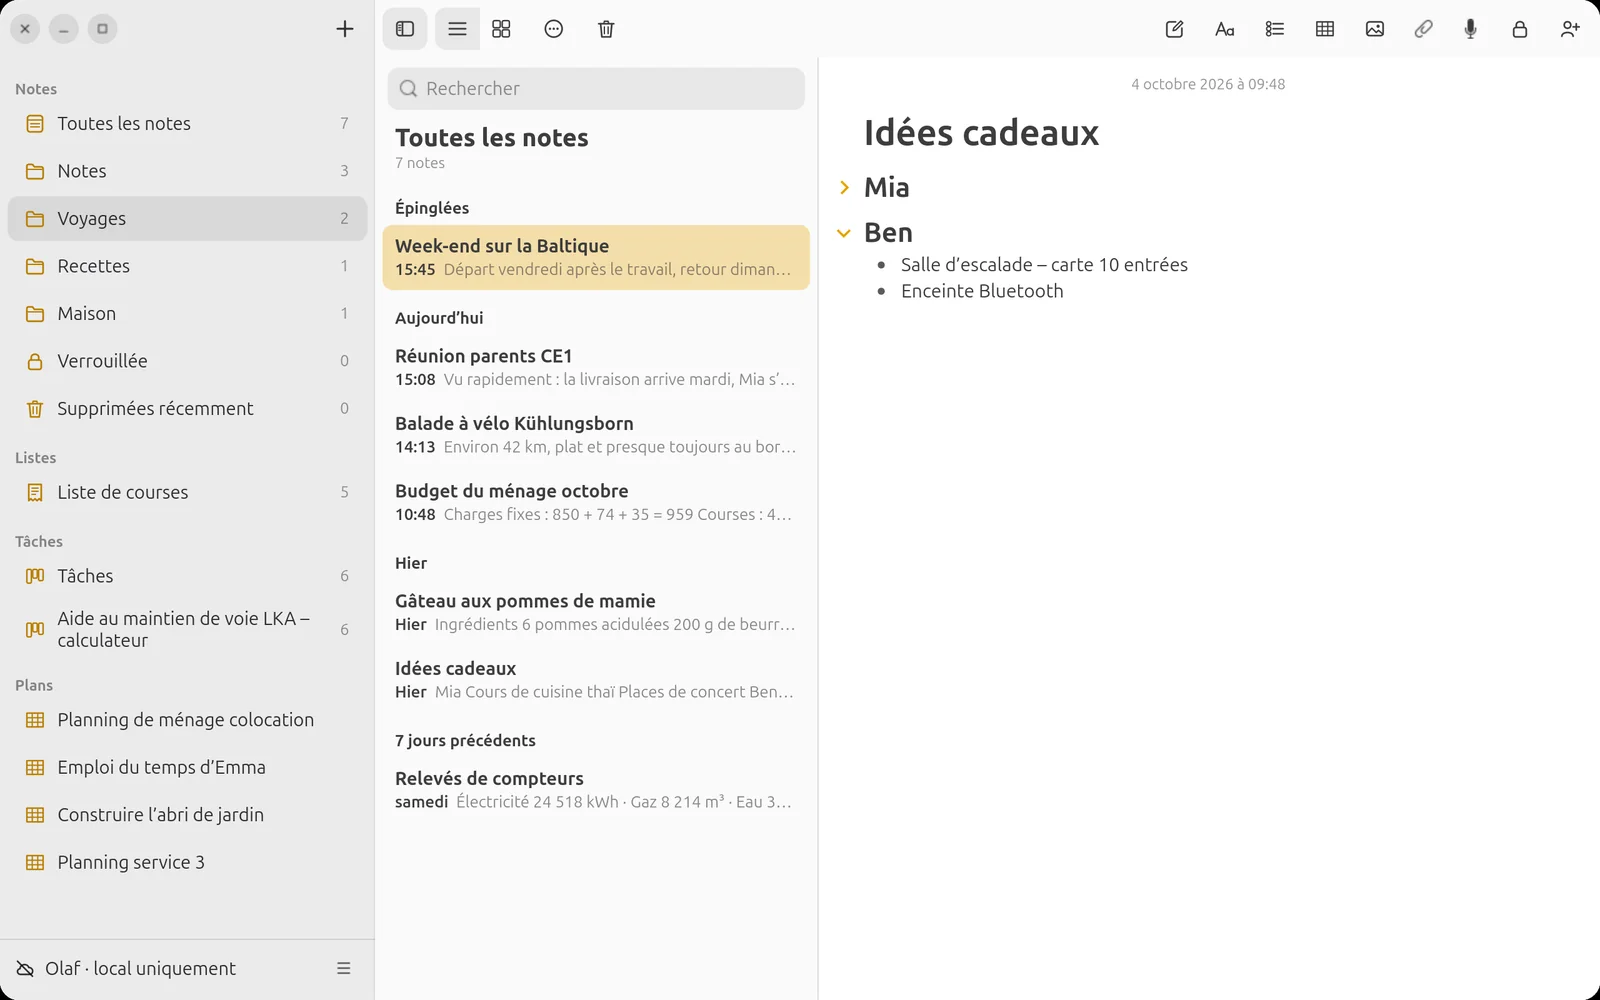Switch to gallery grid view
Screen dimensions: 1600x1000
click(x=501, y=29)
